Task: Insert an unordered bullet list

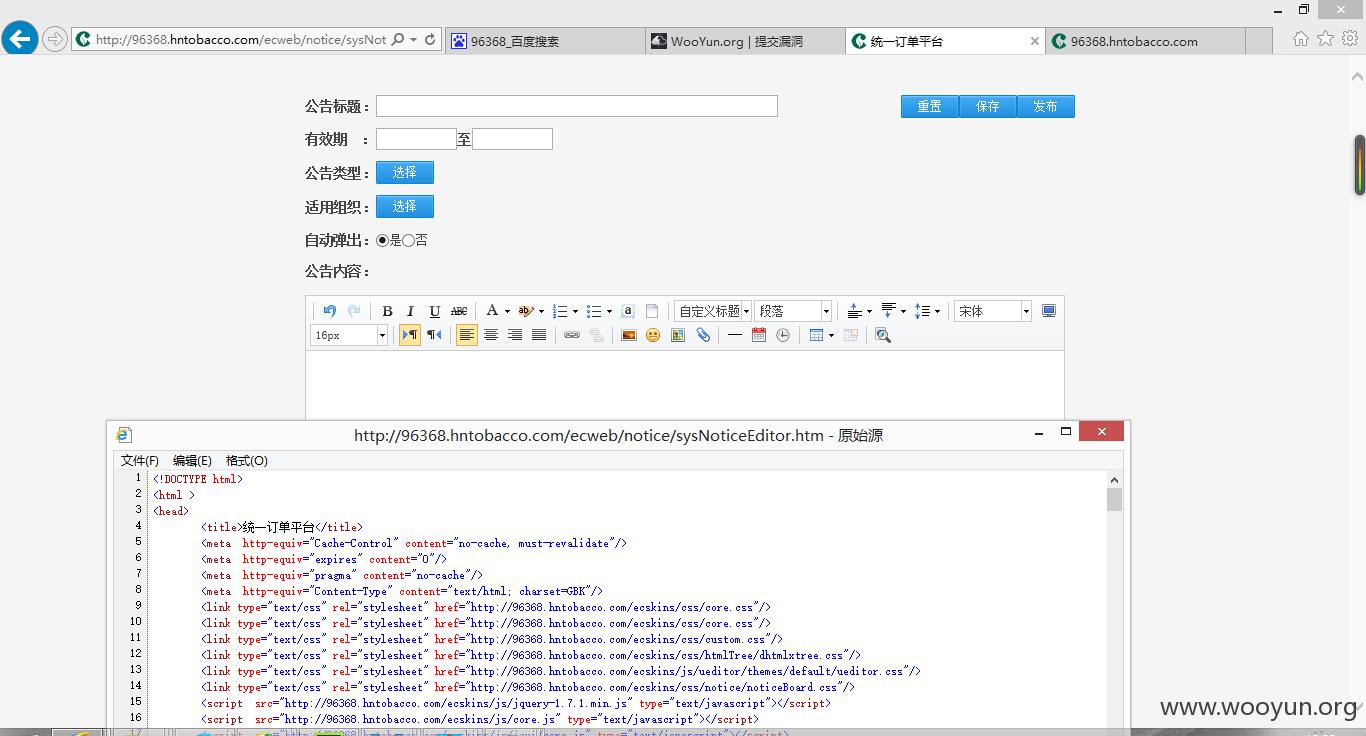Action: [x=594, y=311]
